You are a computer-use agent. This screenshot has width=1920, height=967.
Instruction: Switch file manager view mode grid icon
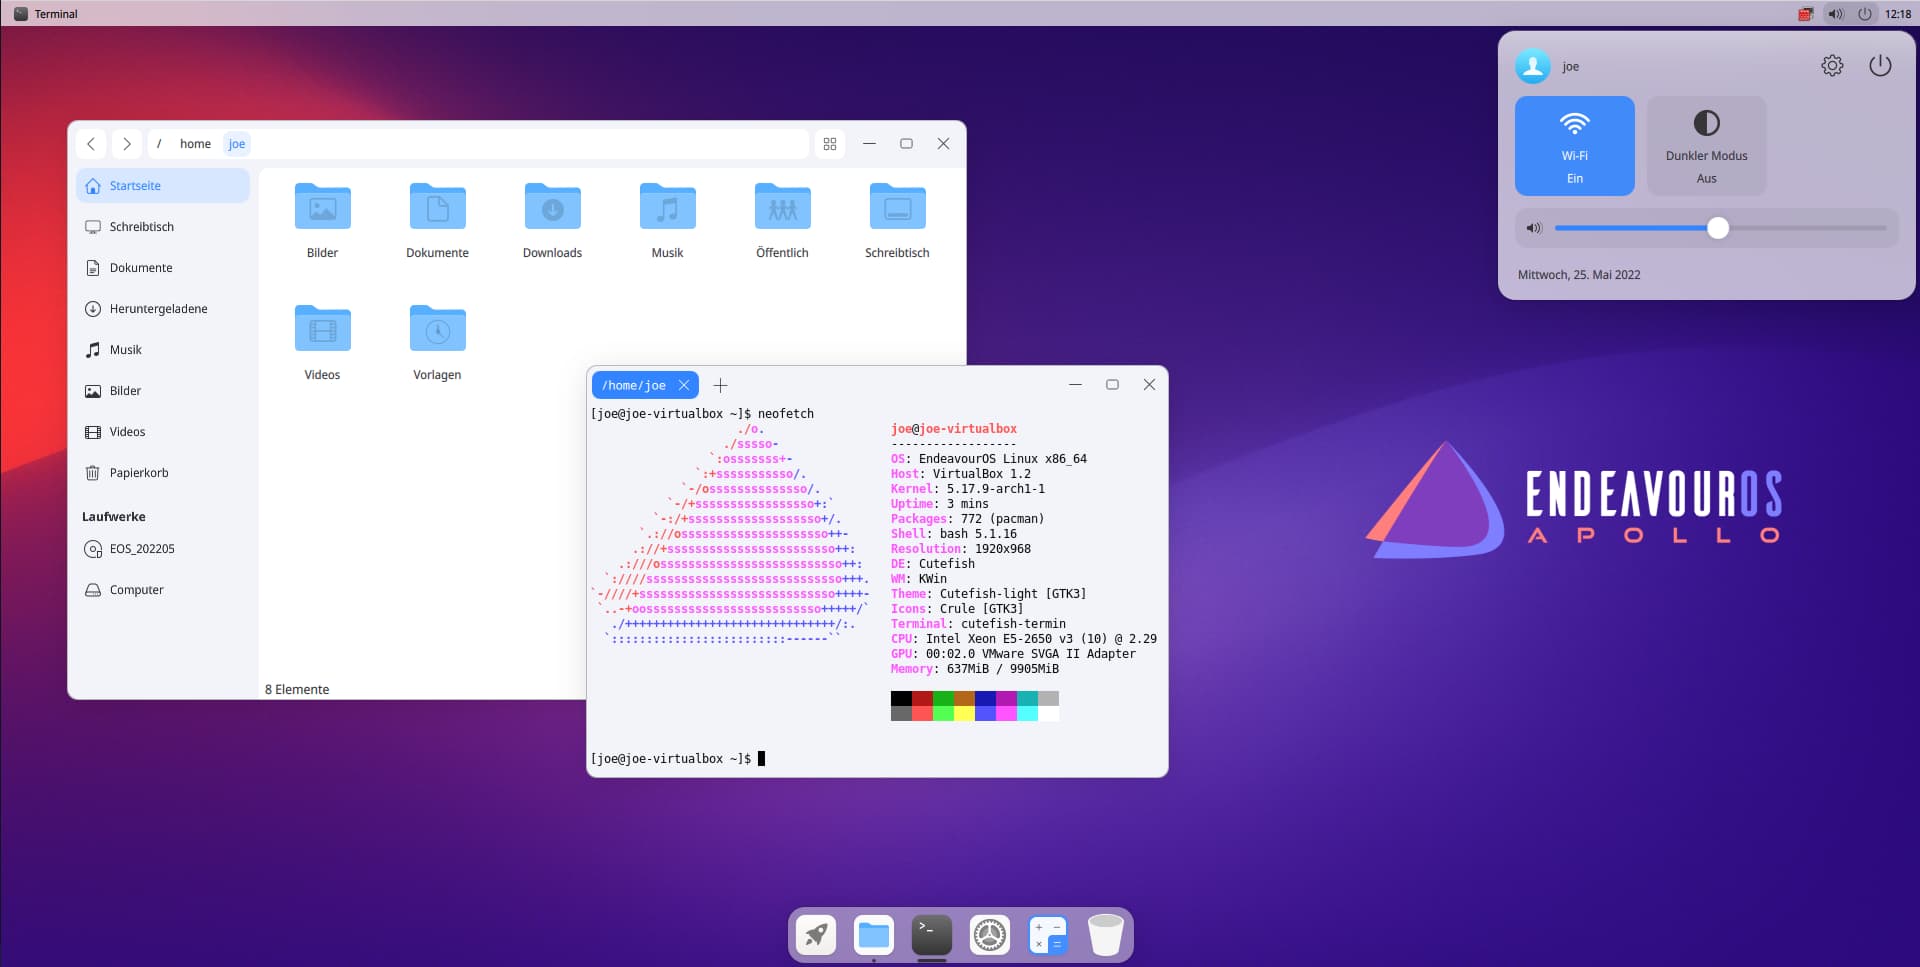[830, 144]
